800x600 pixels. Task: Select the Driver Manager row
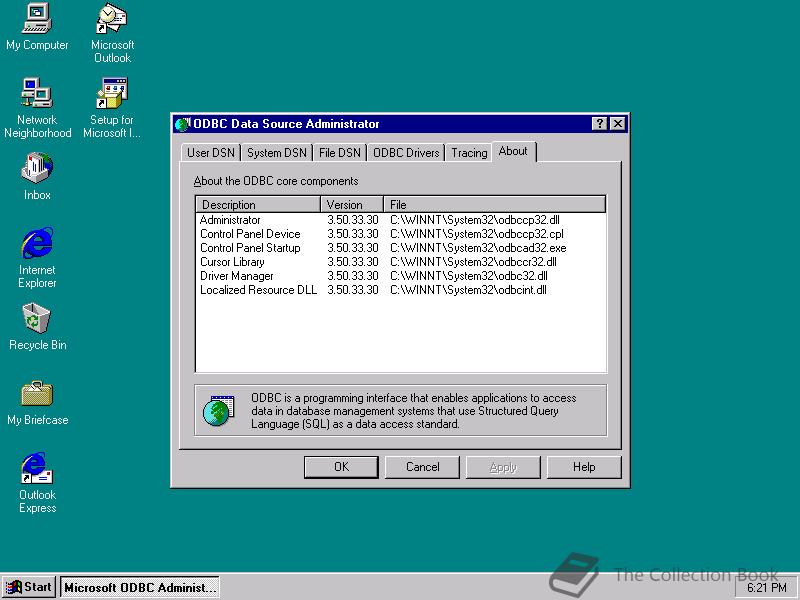pos(401,276)
